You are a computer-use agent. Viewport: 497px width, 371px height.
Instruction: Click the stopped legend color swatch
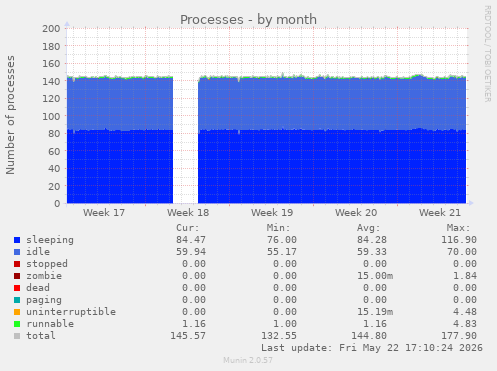tap(17, 264)
